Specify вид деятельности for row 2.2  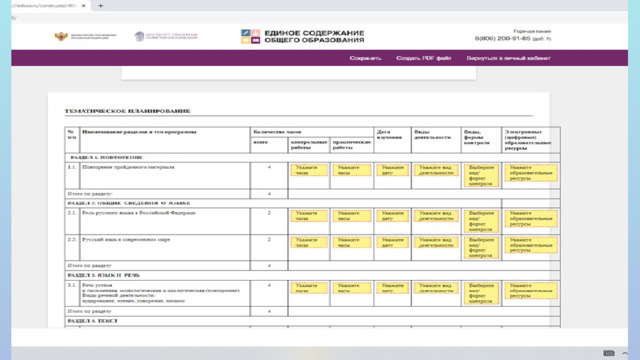click(x=436, y=242)
